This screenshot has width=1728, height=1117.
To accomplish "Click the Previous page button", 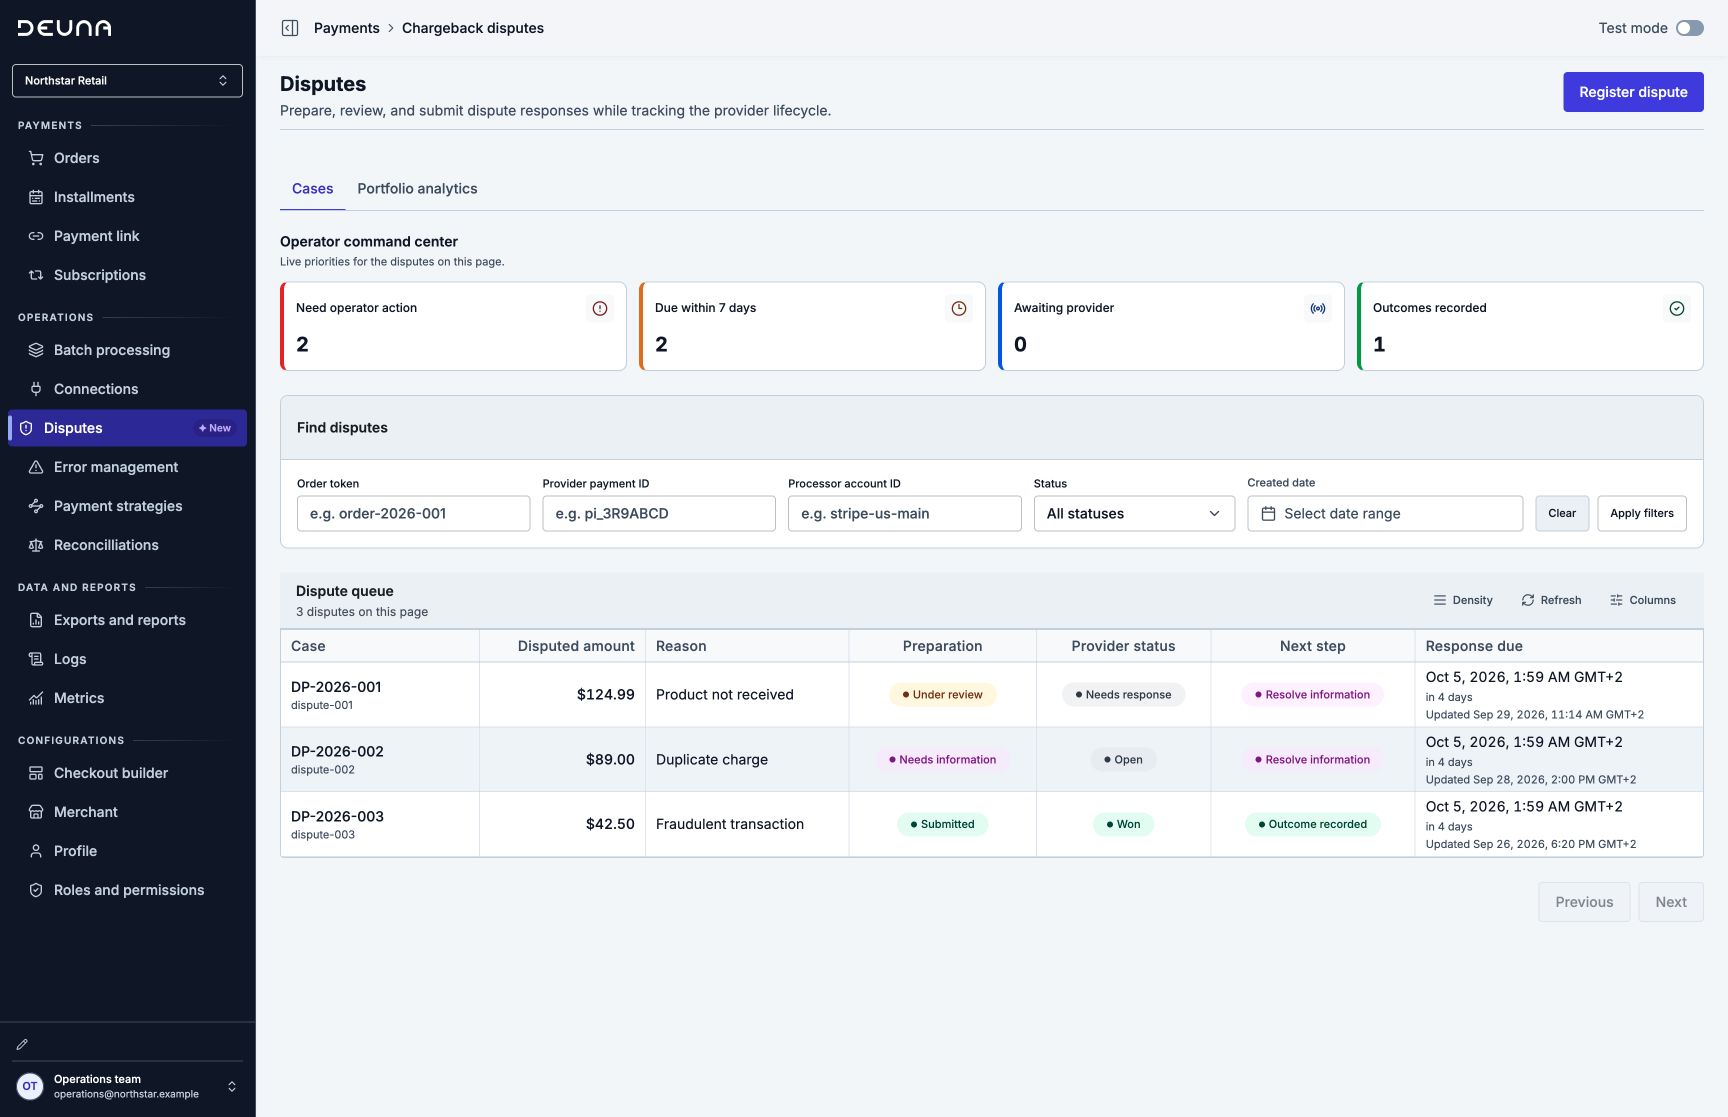I will [1584, 902].
